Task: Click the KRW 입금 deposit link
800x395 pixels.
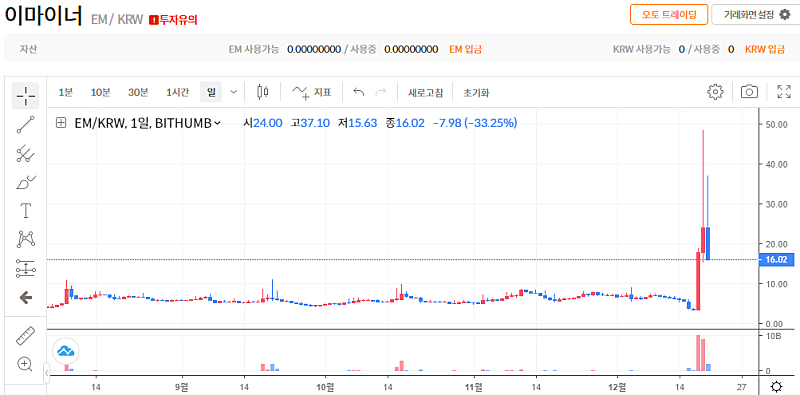Action: coord(765,50)
